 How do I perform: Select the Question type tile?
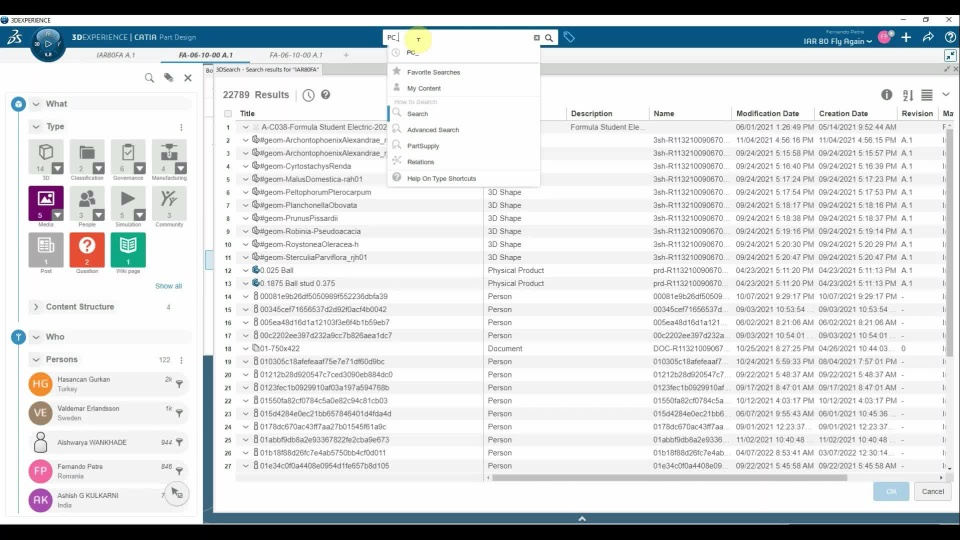tap(87, 250)
